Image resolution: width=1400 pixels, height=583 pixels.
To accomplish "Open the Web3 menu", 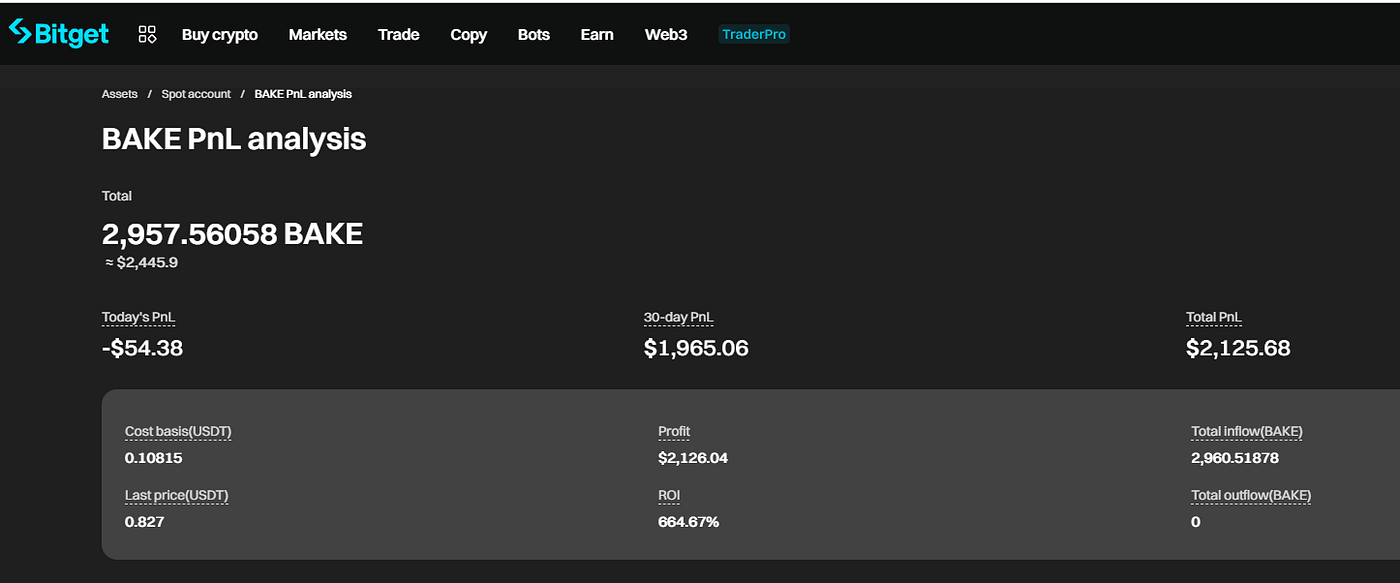I will (x=666, y=35).
